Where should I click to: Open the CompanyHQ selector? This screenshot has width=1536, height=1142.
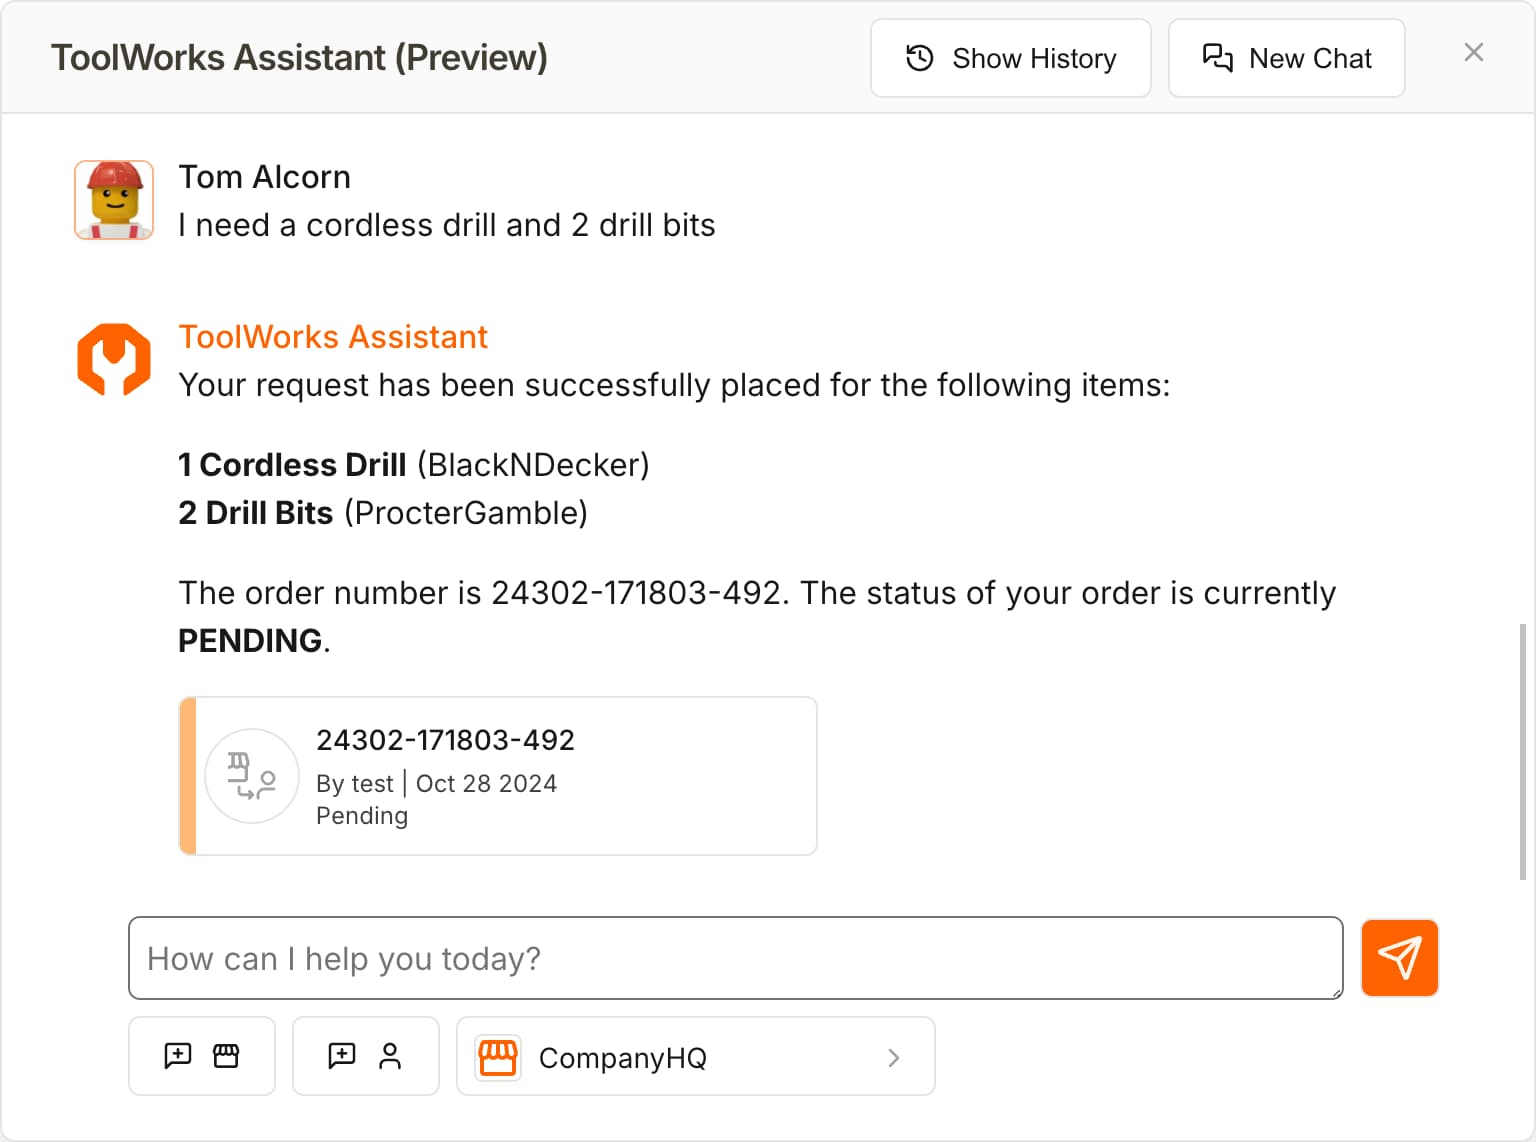click(695, 1057)
